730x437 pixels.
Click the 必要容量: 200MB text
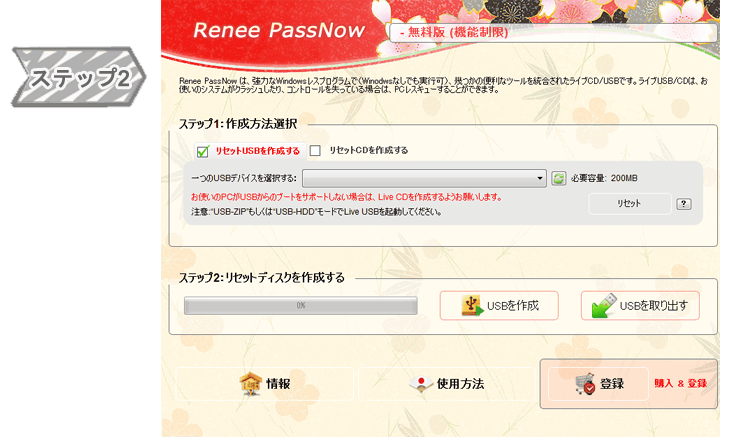(x=604, y=178)
